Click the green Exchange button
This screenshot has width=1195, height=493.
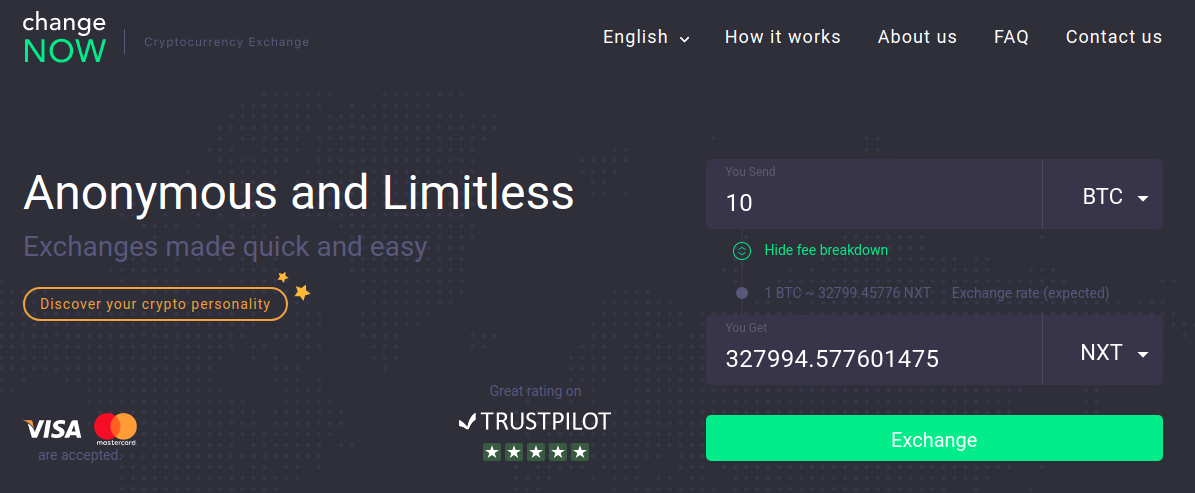[x=934, y=438]
